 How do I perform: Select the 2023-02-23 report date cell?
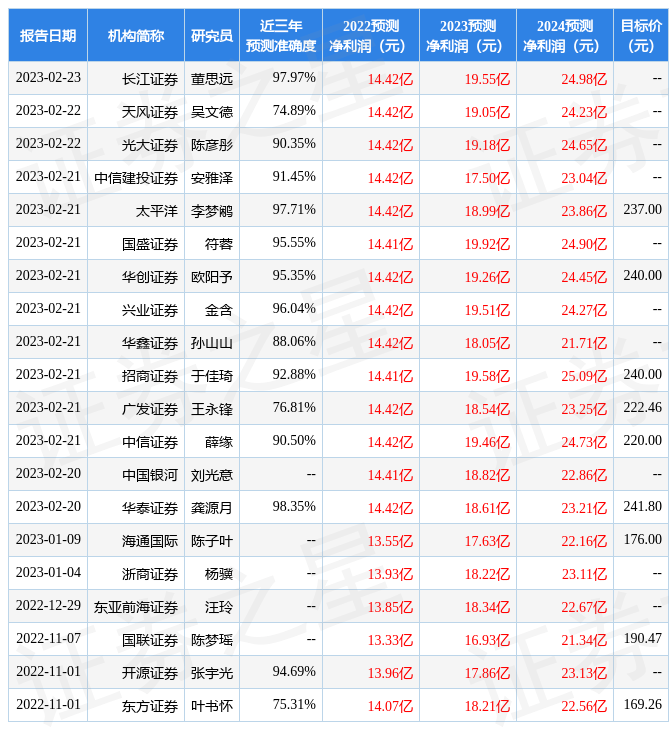click(x=48, y=78)
